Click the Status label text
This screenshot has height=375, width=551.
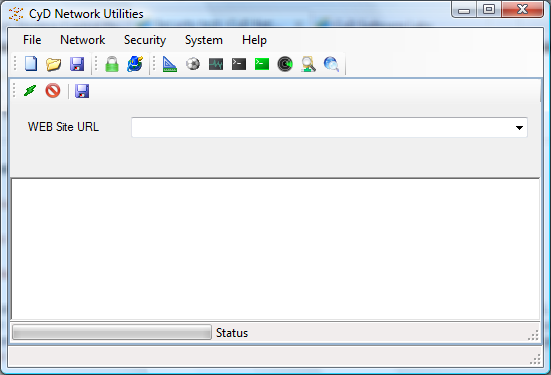click(x=232, y=333)
